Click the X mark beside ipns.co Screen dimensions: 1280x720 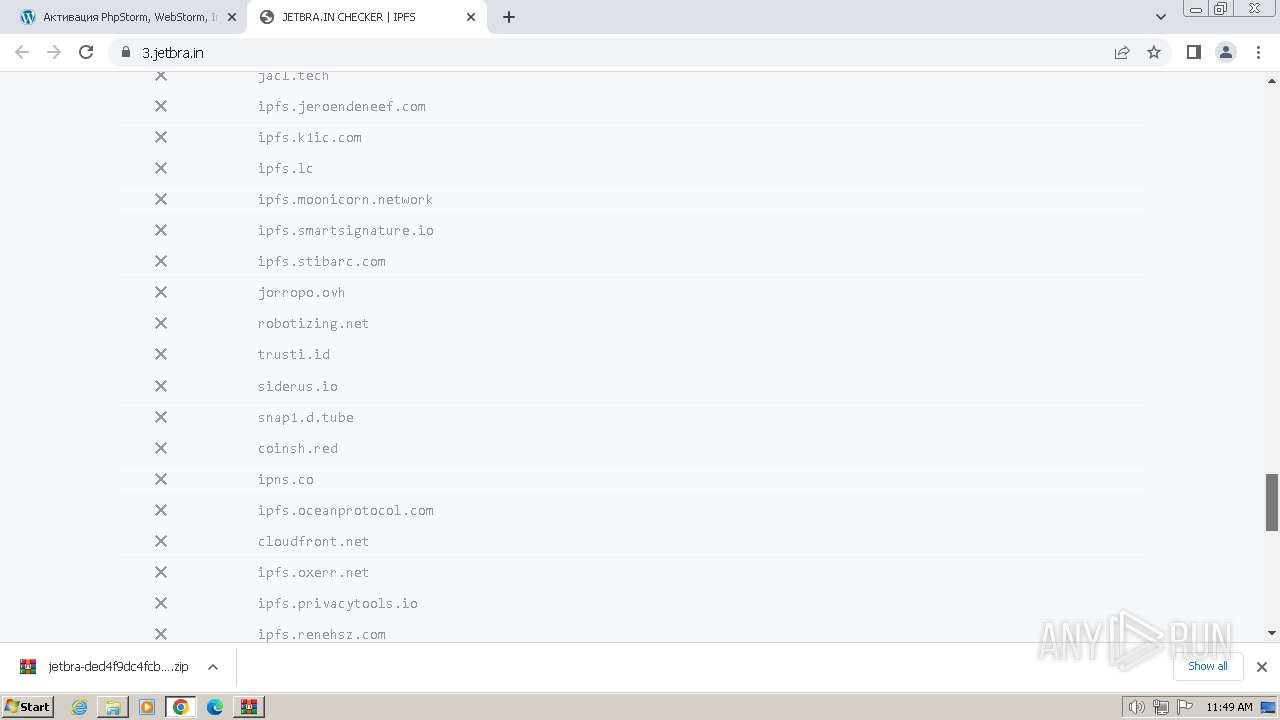point(161,479)
